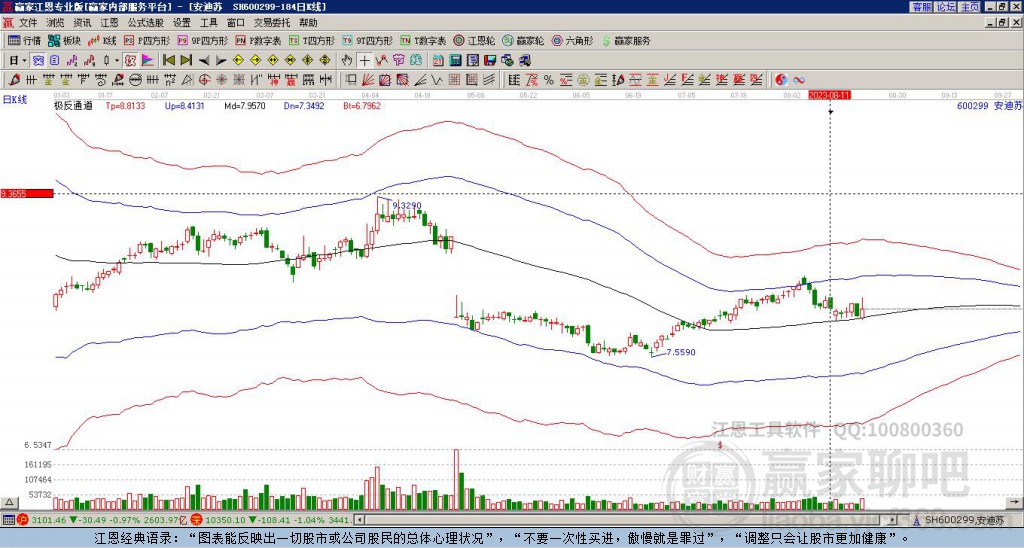Click the horizontal scrollbar right arrow

[893, 520]
